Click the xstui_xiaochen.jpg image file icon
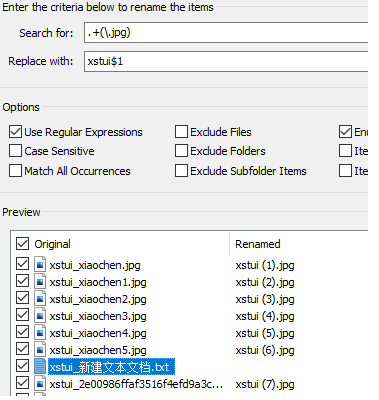This screenshot has height=400, width=379. click(x=40, y=265)
